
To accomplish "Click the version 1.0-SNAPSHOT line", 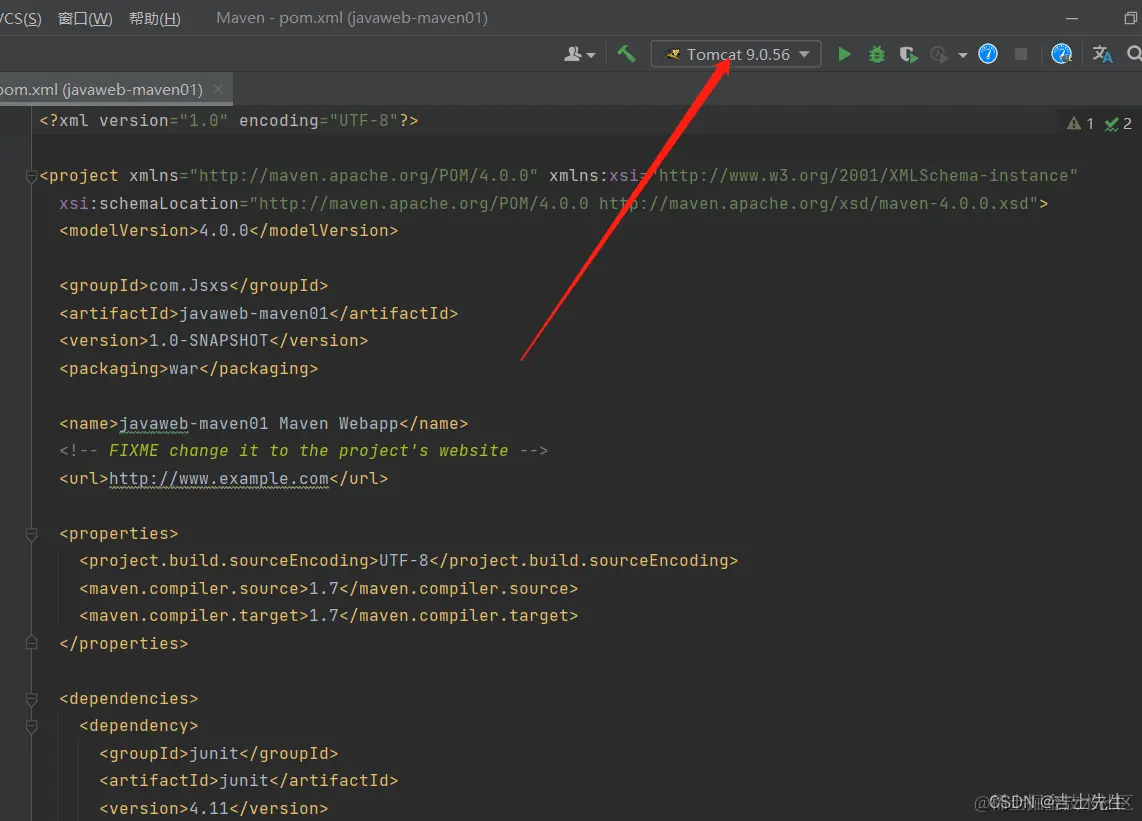I will coord(213,341).
